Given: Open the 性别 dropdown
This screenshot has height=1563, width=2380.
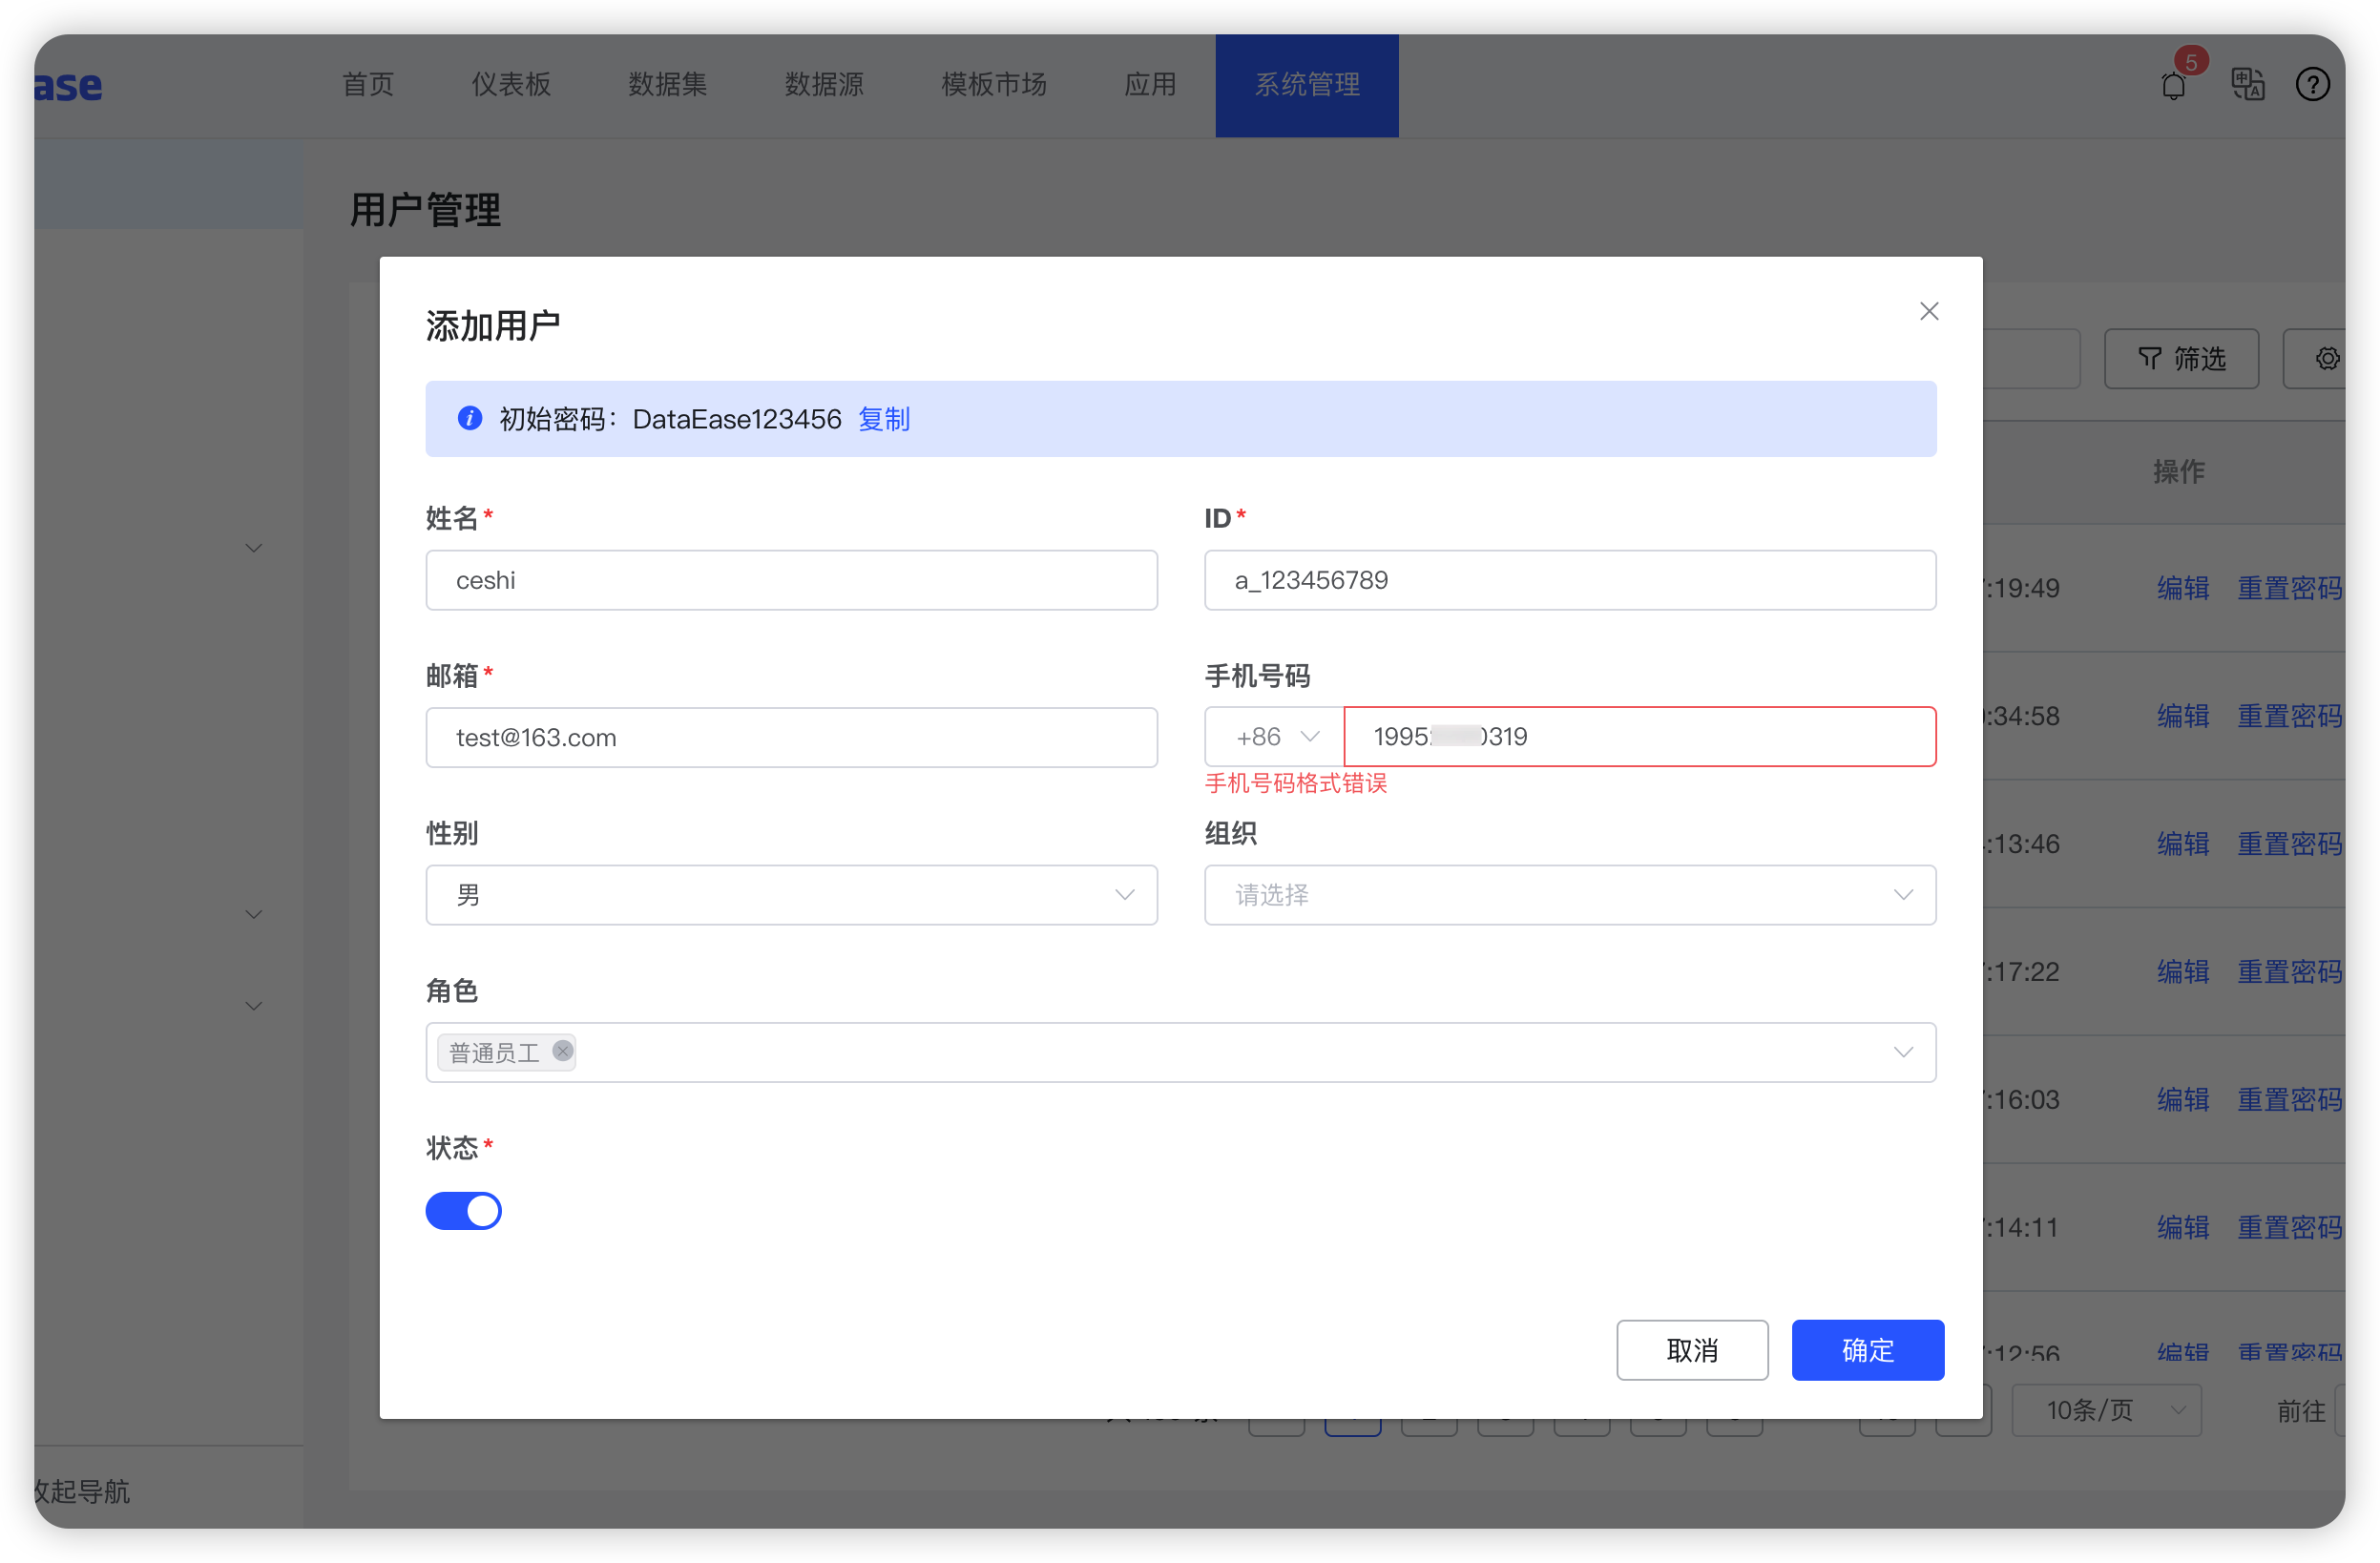Looking at the screenshot, I should pos(791,895).
